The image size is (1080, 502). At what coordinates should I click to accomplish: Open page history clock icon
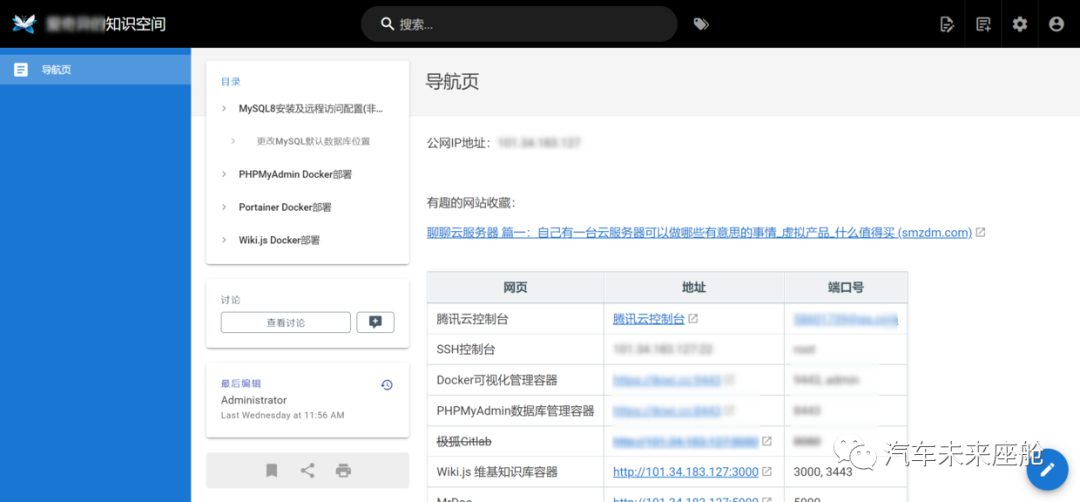coord(387,385)
